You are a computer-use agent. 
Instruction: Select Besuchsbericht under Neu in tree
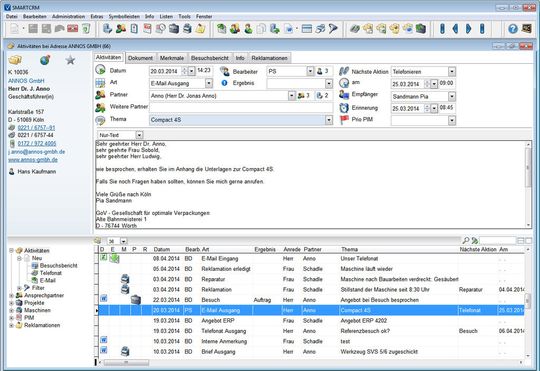59,266
